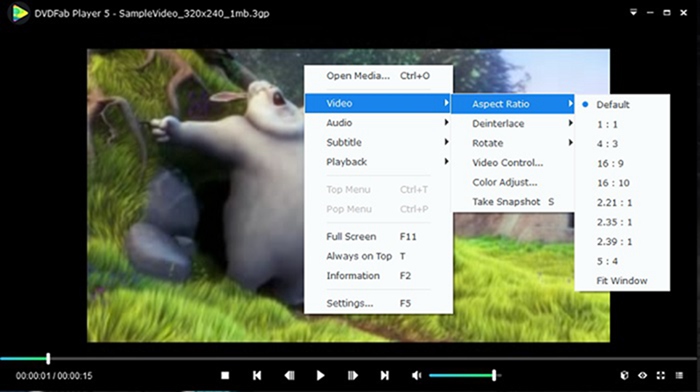Maximize the DVDFab Player window
The width and height of the screenshot is (700, 392).
(667, 13)
